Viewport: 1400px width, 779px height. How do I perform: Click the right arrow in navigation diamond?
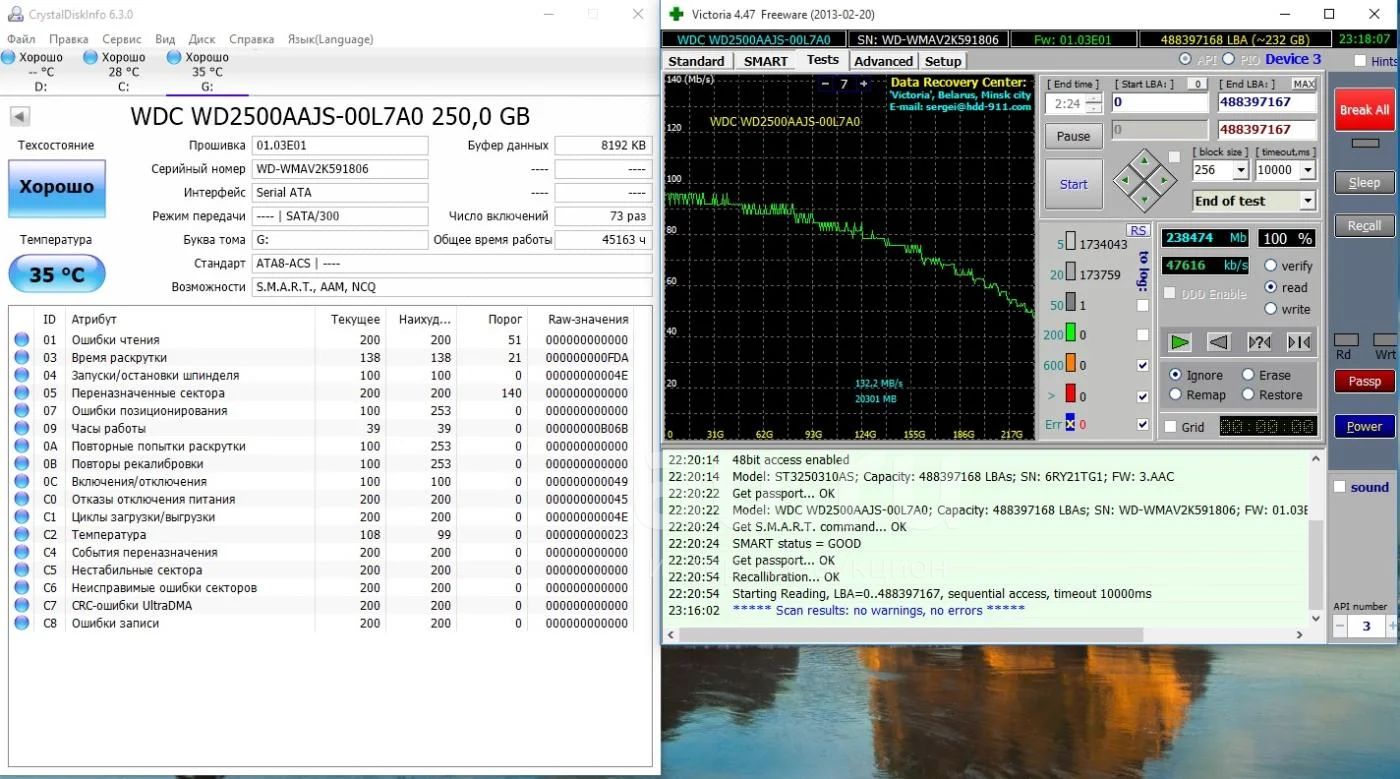point(1165,182)
